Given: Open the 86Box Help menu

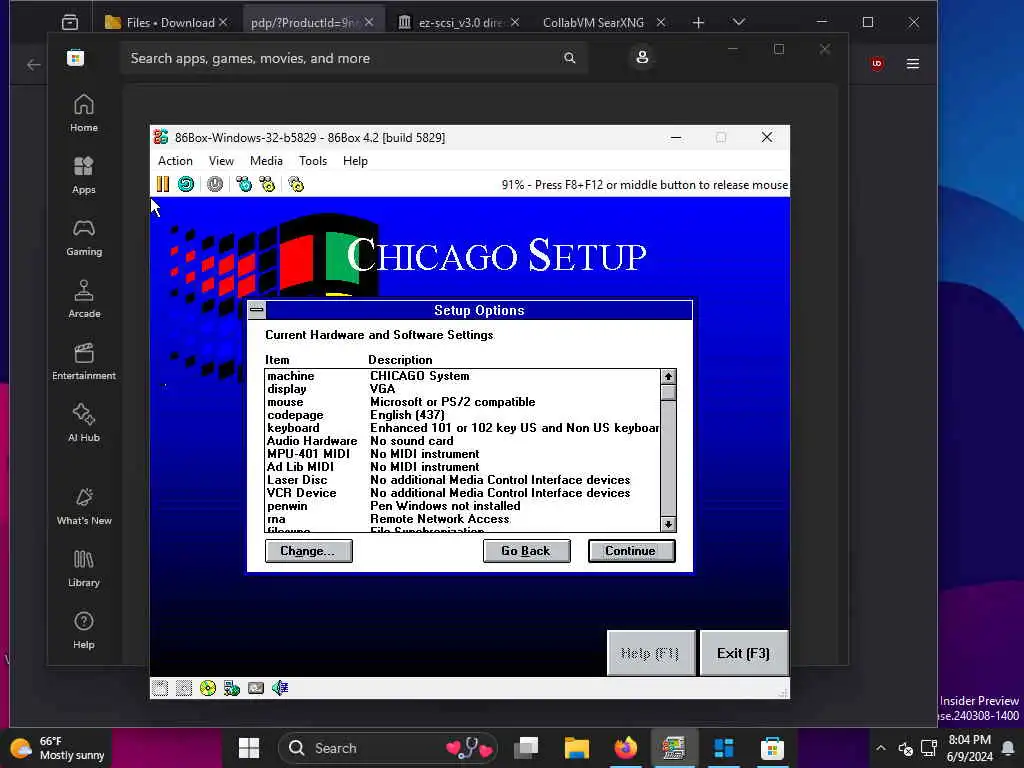Looking at the screenshot, I should coord(355,161).
